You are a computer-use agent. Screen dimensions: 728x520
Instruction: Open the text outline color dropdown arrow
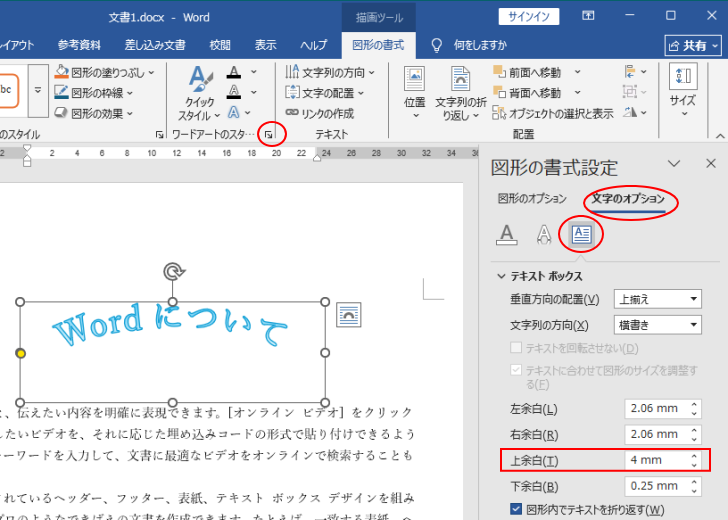click(x=254, y=92)
